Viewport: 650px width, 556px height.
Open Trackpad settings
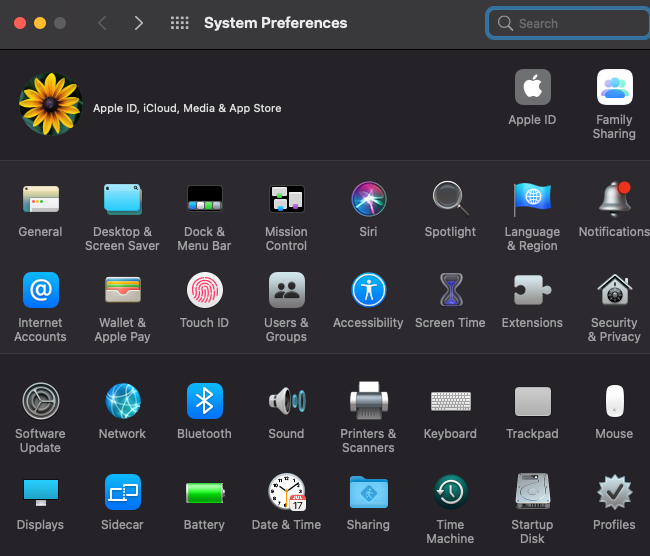click(x=532, y=401)
